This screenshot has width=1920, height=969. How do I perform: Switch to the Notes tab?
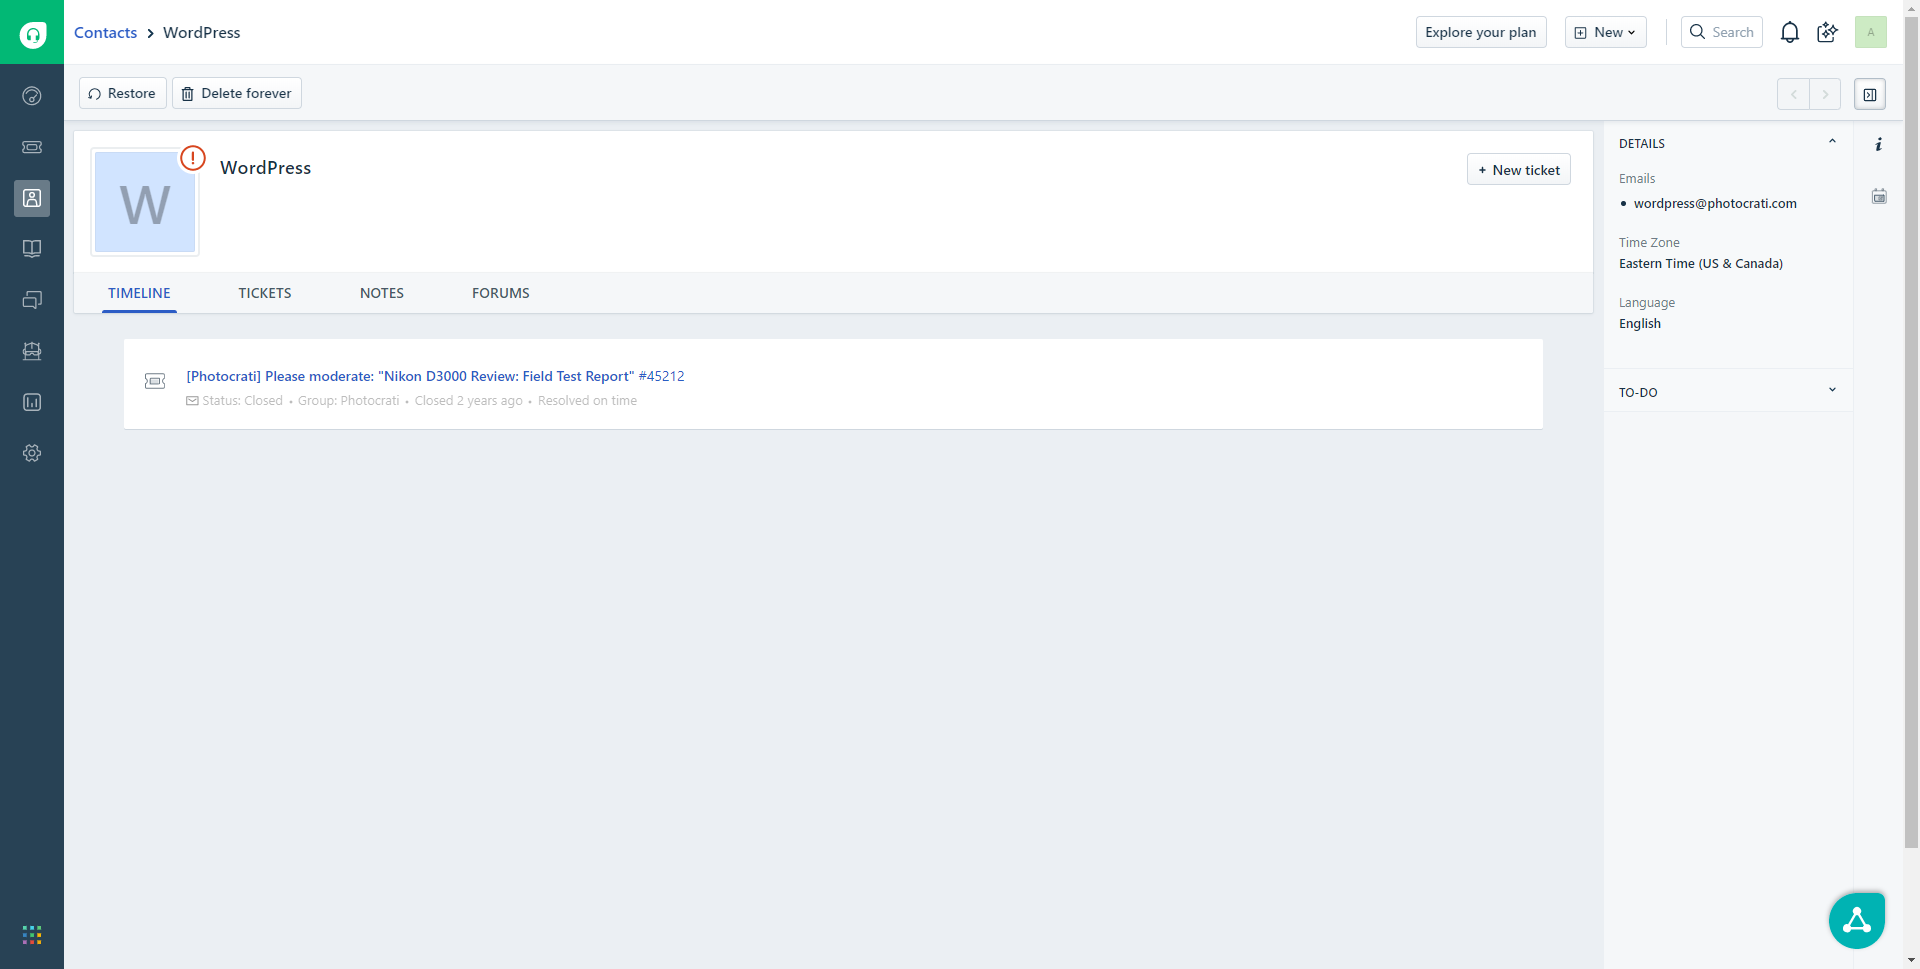point(382,293)
